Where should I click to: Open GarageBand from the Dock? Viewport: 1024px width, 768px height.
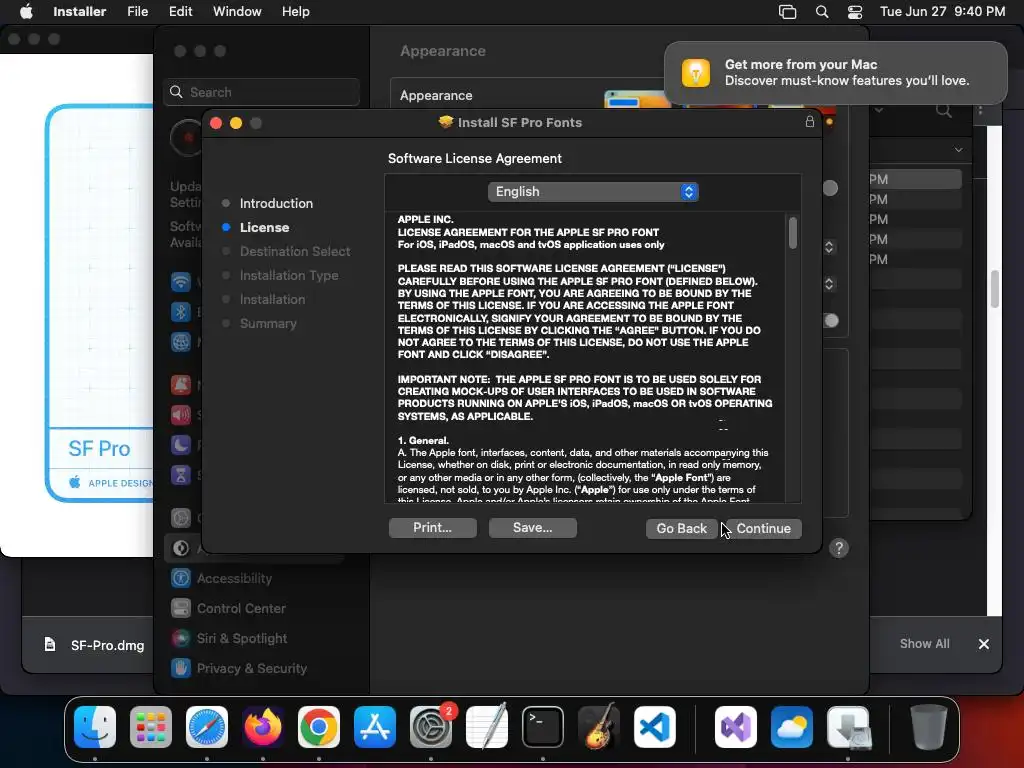tap(599, 727)
